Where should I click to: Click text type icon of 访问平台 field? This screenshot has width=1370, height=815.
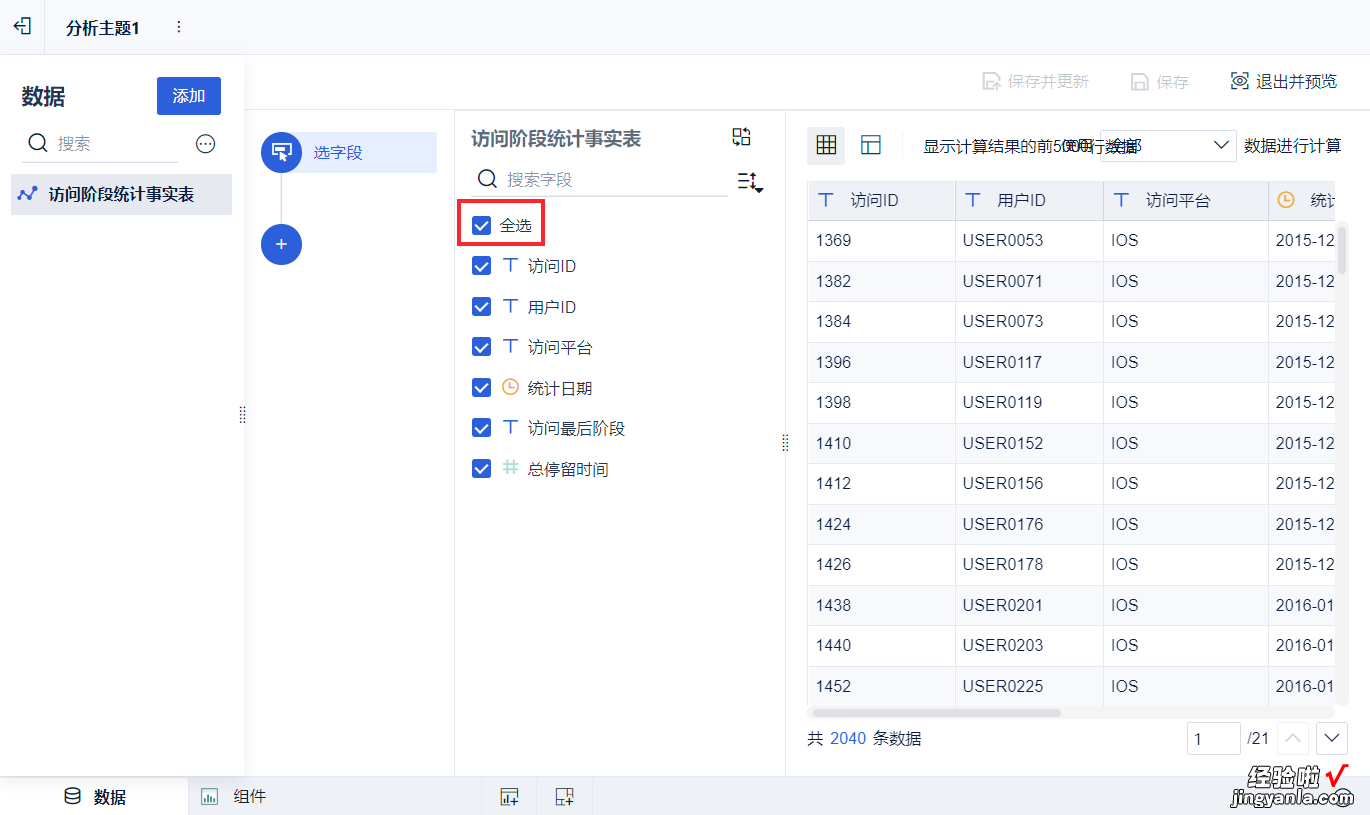[x=510, y=347]
